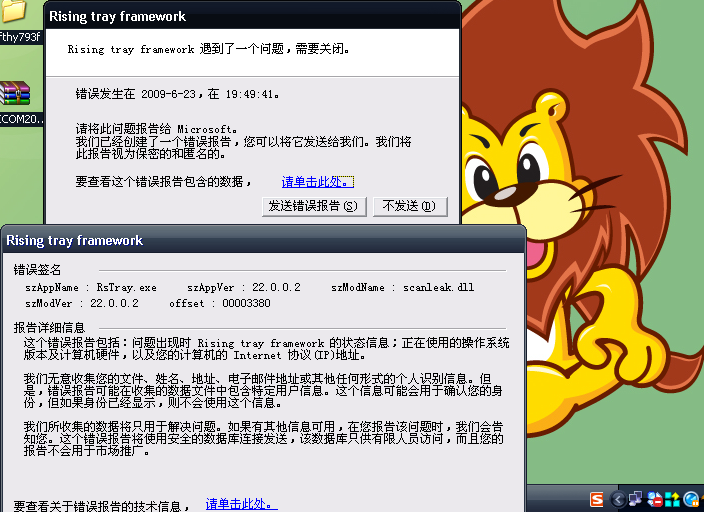This screenshot has height=512, width=704.
Task: Click the blue globe tray icon with pause badge
Action: 691,499
